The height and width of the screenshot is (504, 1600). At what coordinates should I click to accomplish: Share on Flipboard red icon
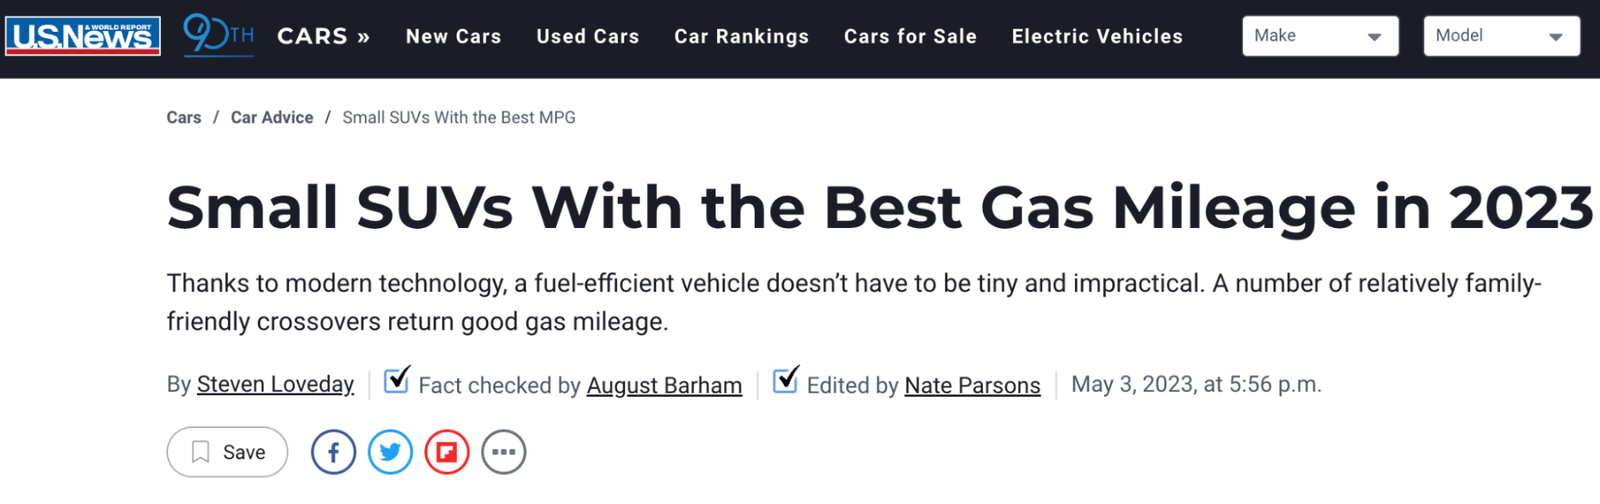[447, 453]
